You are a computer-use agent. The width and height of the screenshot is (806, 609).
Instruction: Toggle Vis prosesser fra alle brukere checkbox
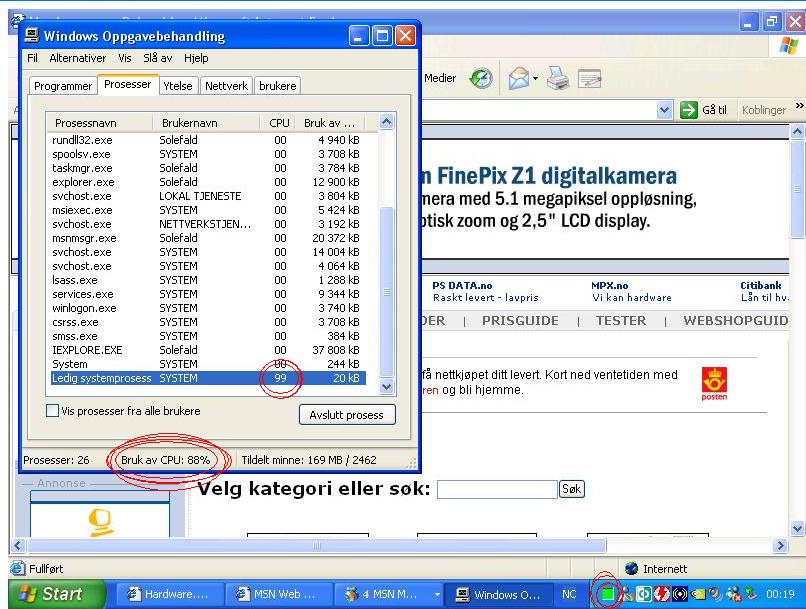point(52,411)
